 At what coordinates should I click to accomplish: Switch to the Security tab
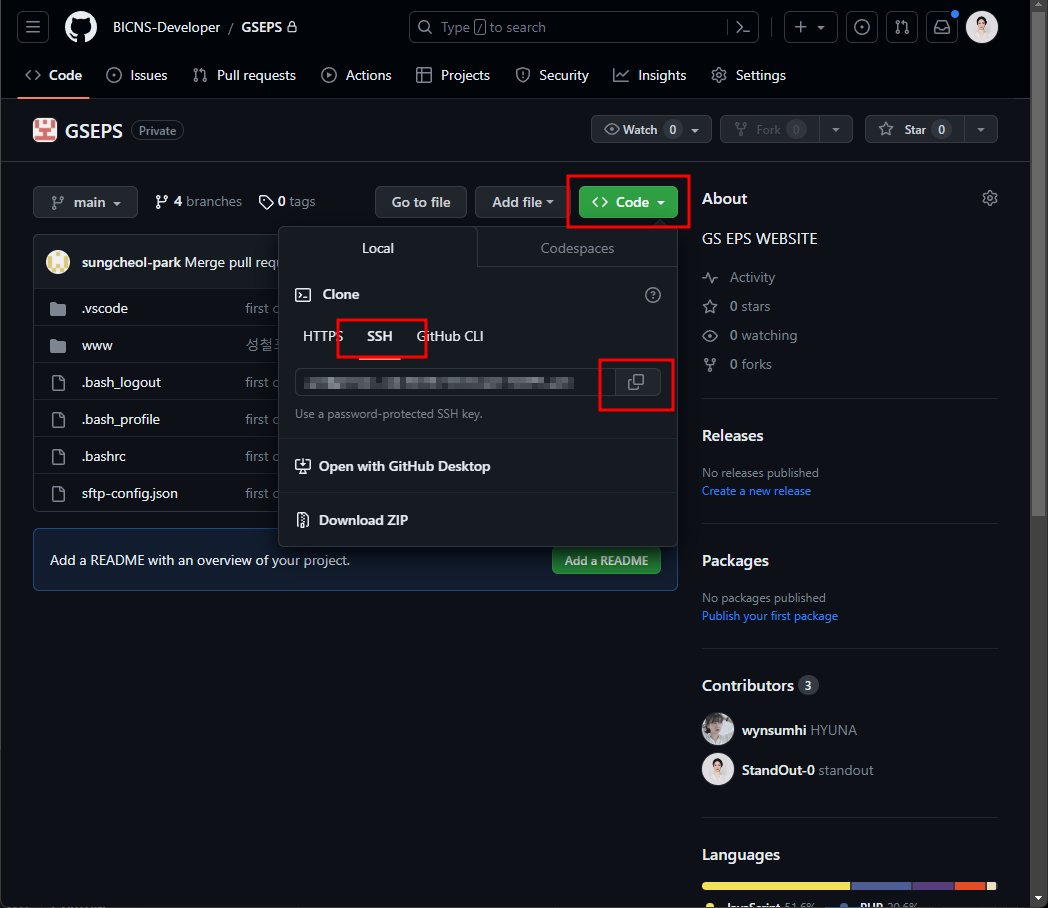pos(552,75)
